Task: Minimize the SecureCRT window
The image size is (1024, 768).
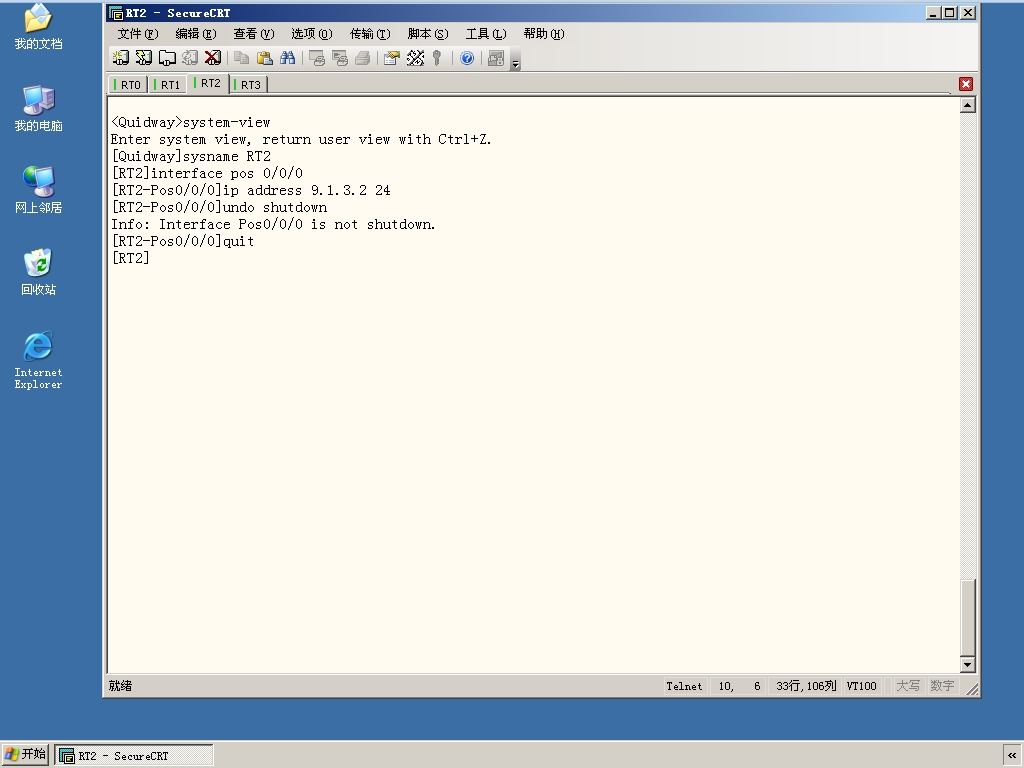Action: (x=933, y=12)
